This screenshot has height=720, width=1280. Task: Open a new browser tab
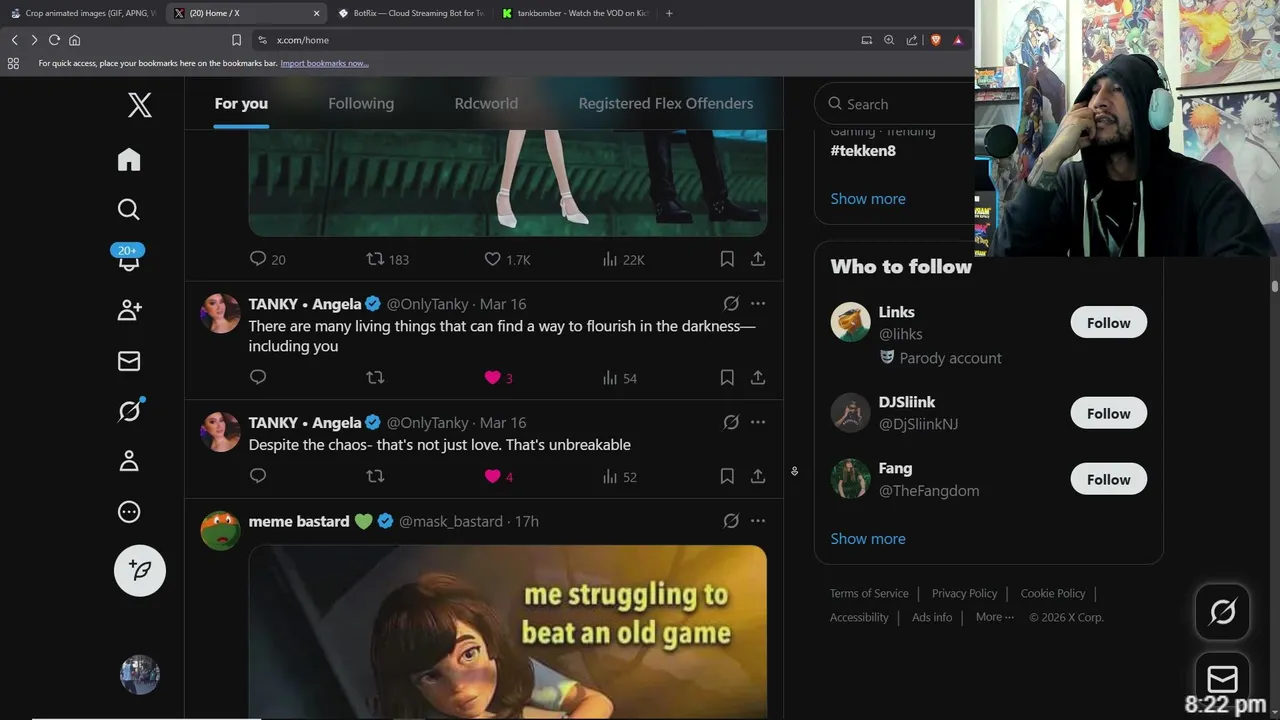coord(669,13)
